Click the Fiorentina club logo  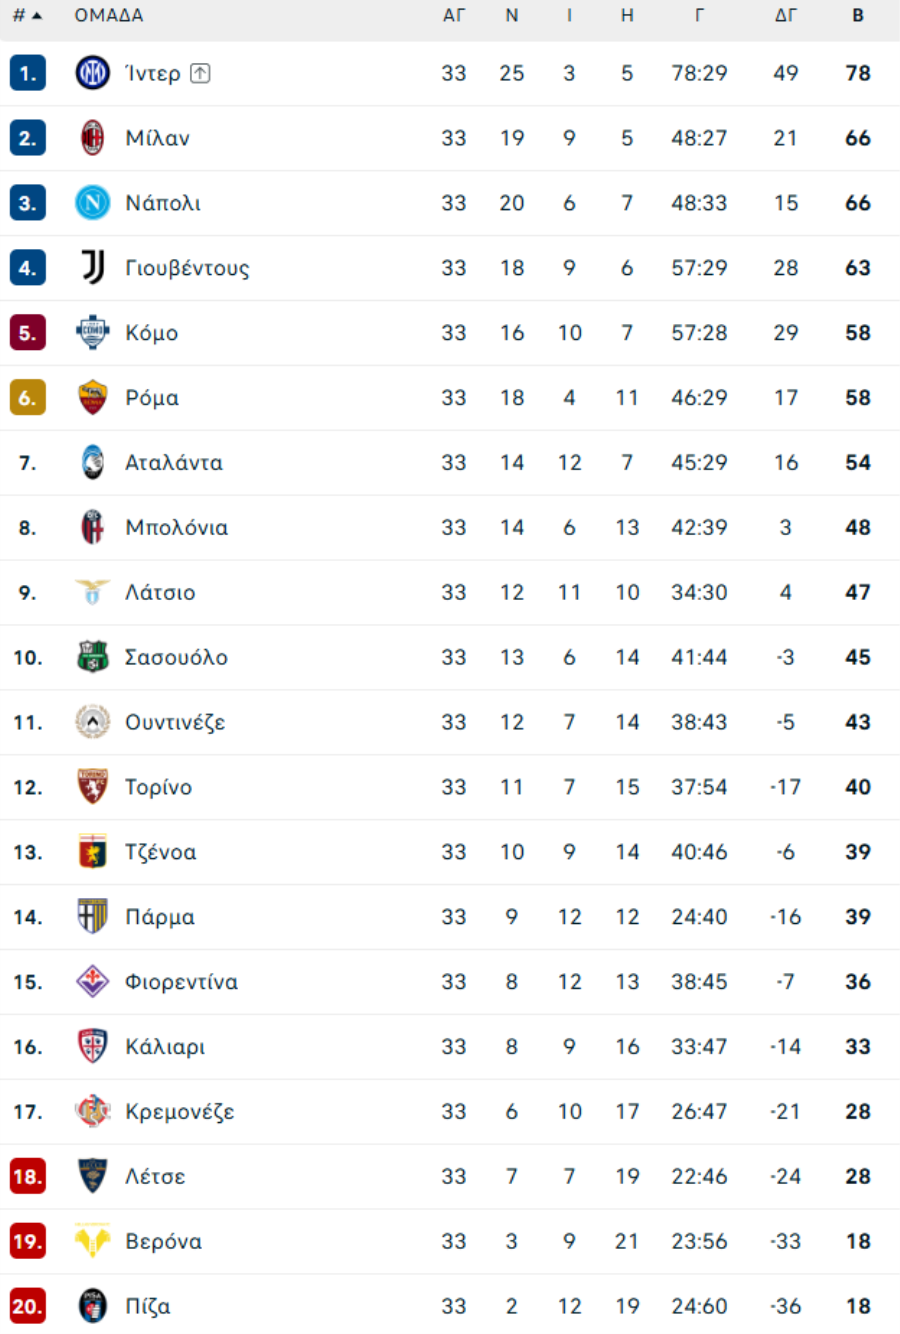pyautogui.click(x=93, y=981)
